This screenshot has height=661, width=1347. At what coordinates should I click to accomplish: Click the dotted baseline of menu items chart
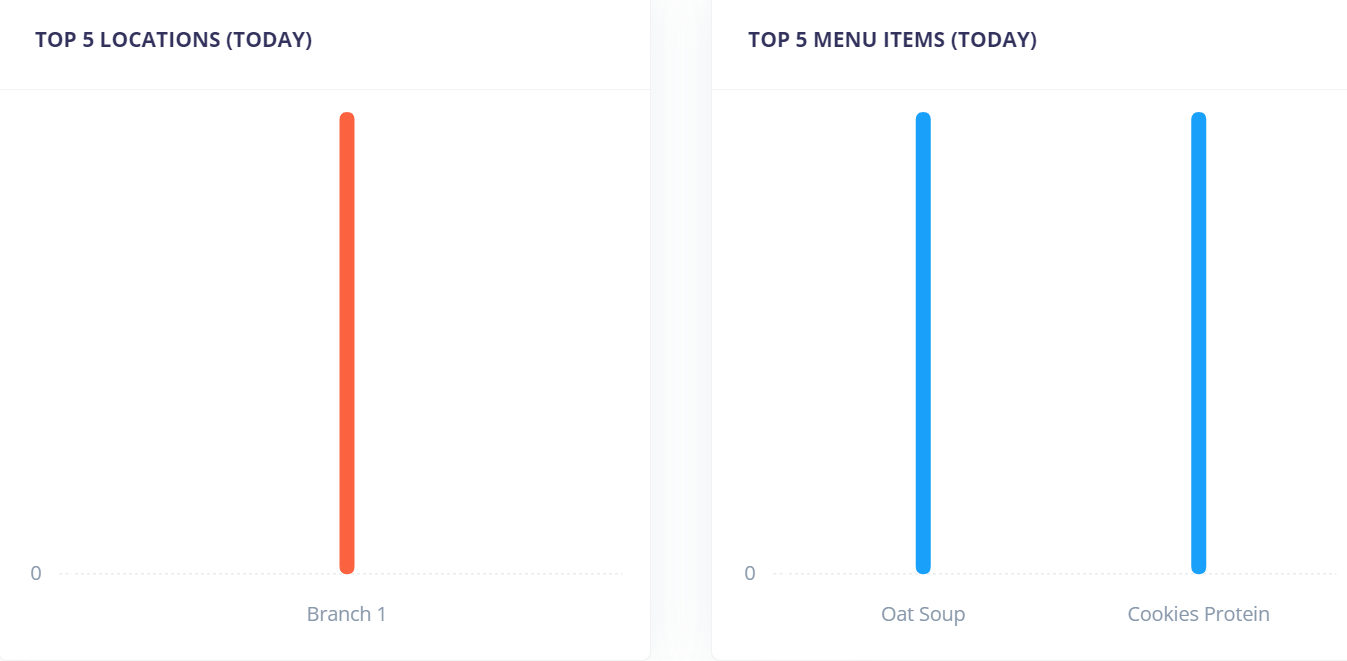[x=1060, y=574]
